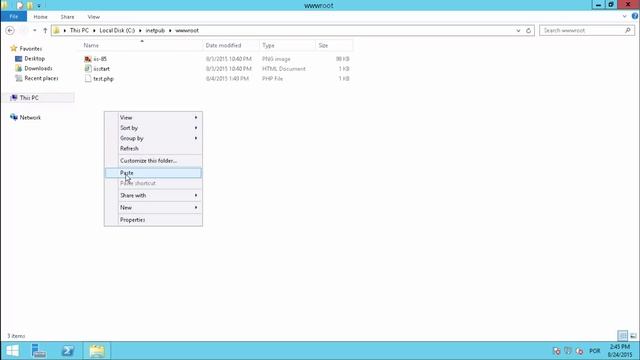640x360 pixels.
Task: Expand the arrow after inetpub in breadcrumb
Action: coord(170,31)
